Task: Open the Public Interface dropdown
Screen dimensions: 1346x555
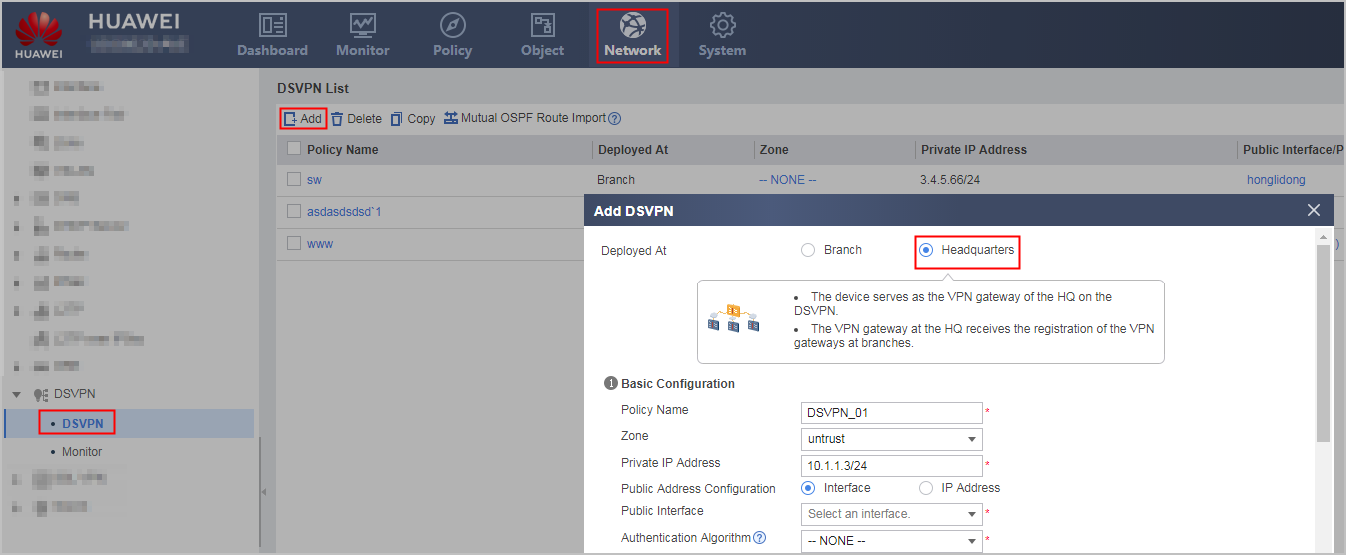Action: point(892,514)
